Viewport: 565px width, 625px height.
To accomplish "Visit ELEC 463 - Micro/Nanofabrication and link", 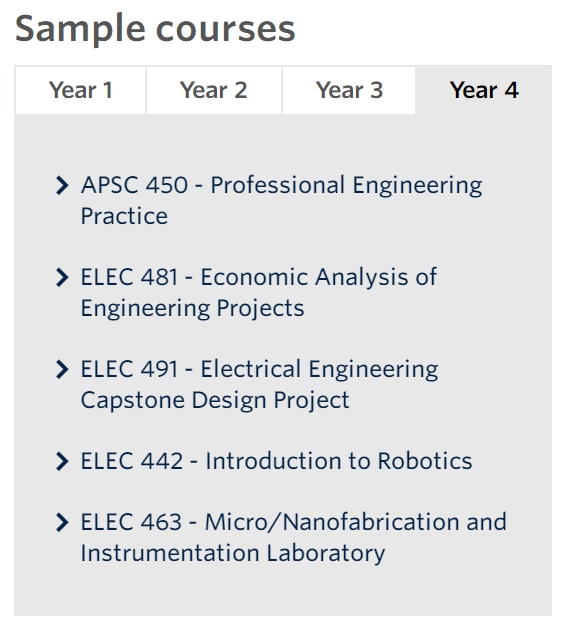I will (293, 522).
